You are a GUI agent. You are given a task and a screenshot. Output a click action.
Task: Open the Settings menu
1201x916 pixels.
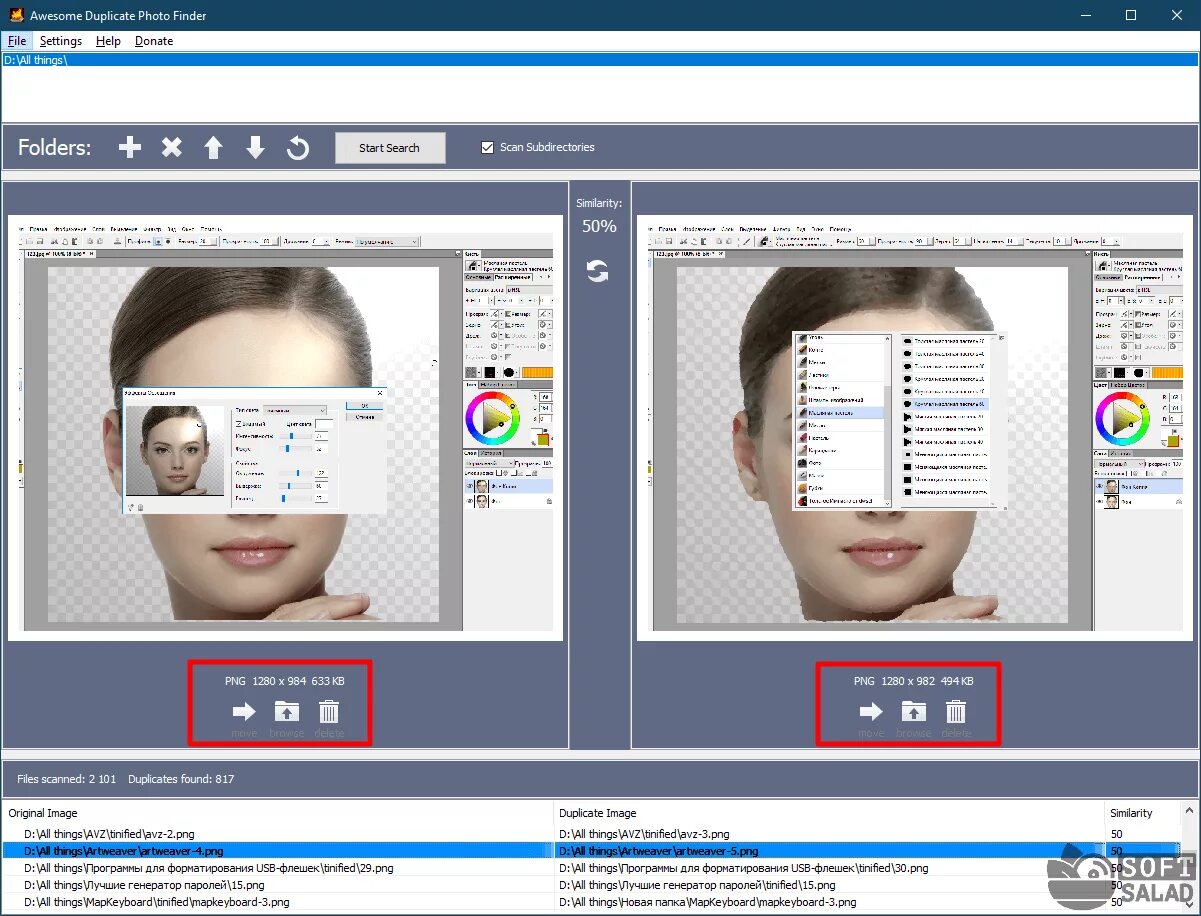coord(61,41)
